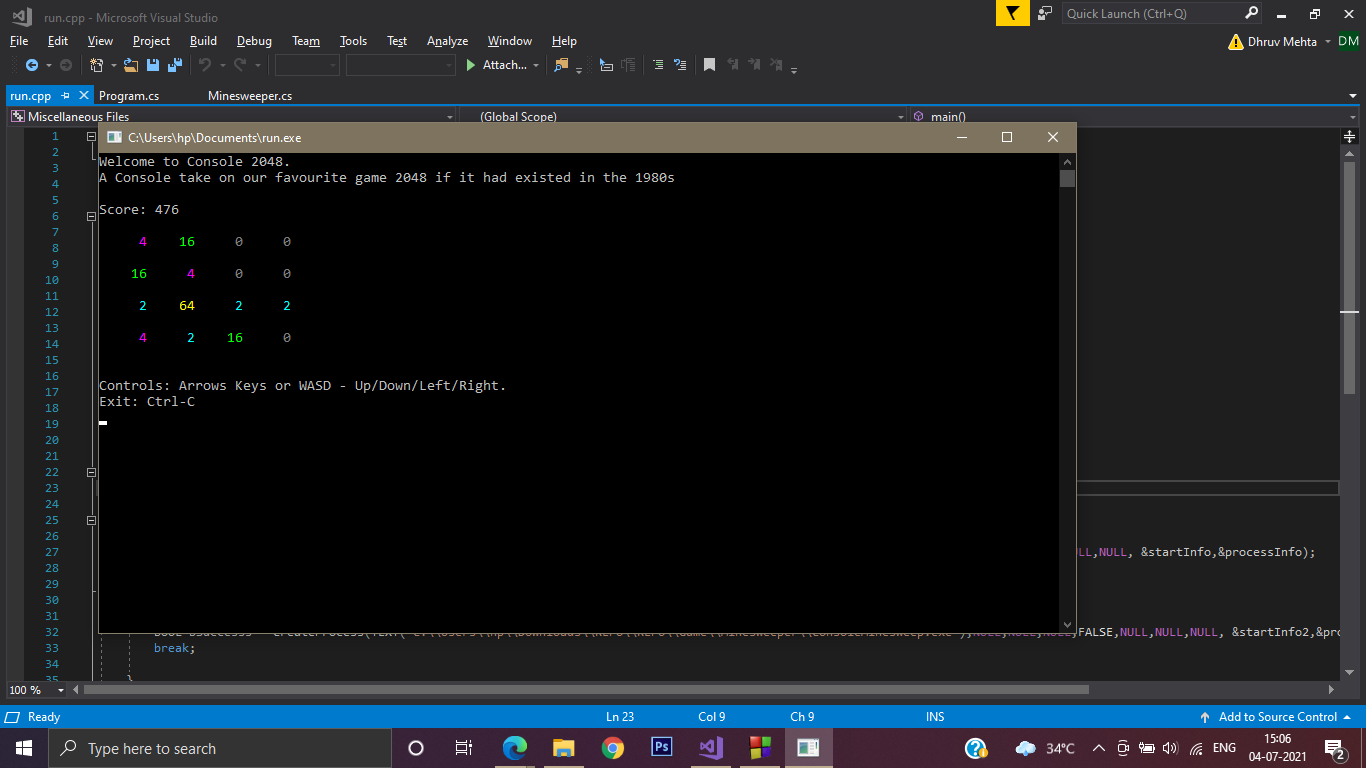
Task: Collapse the code region at line 1
Action: point(91,136)
